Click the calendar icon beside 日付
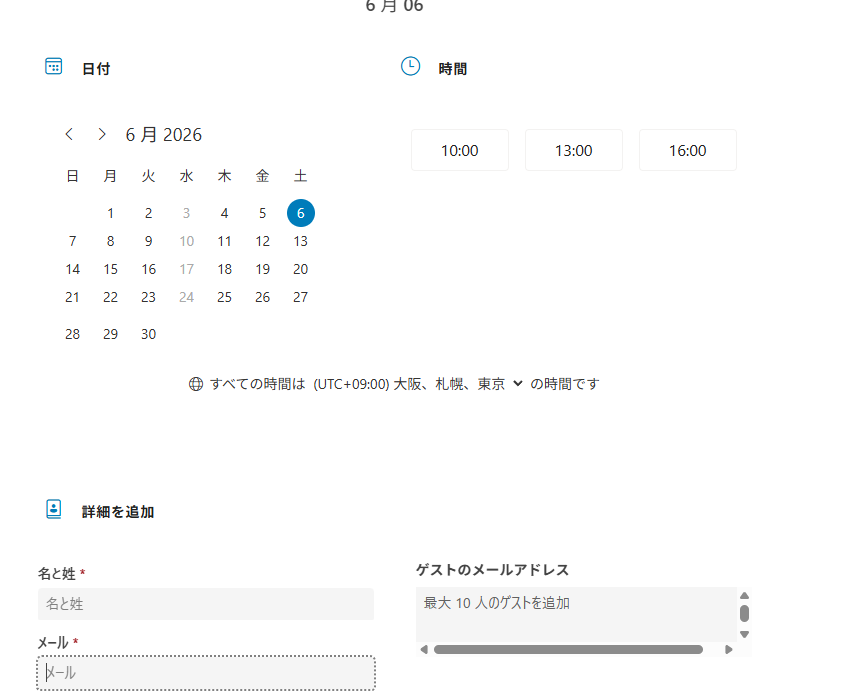 point(53,66)
